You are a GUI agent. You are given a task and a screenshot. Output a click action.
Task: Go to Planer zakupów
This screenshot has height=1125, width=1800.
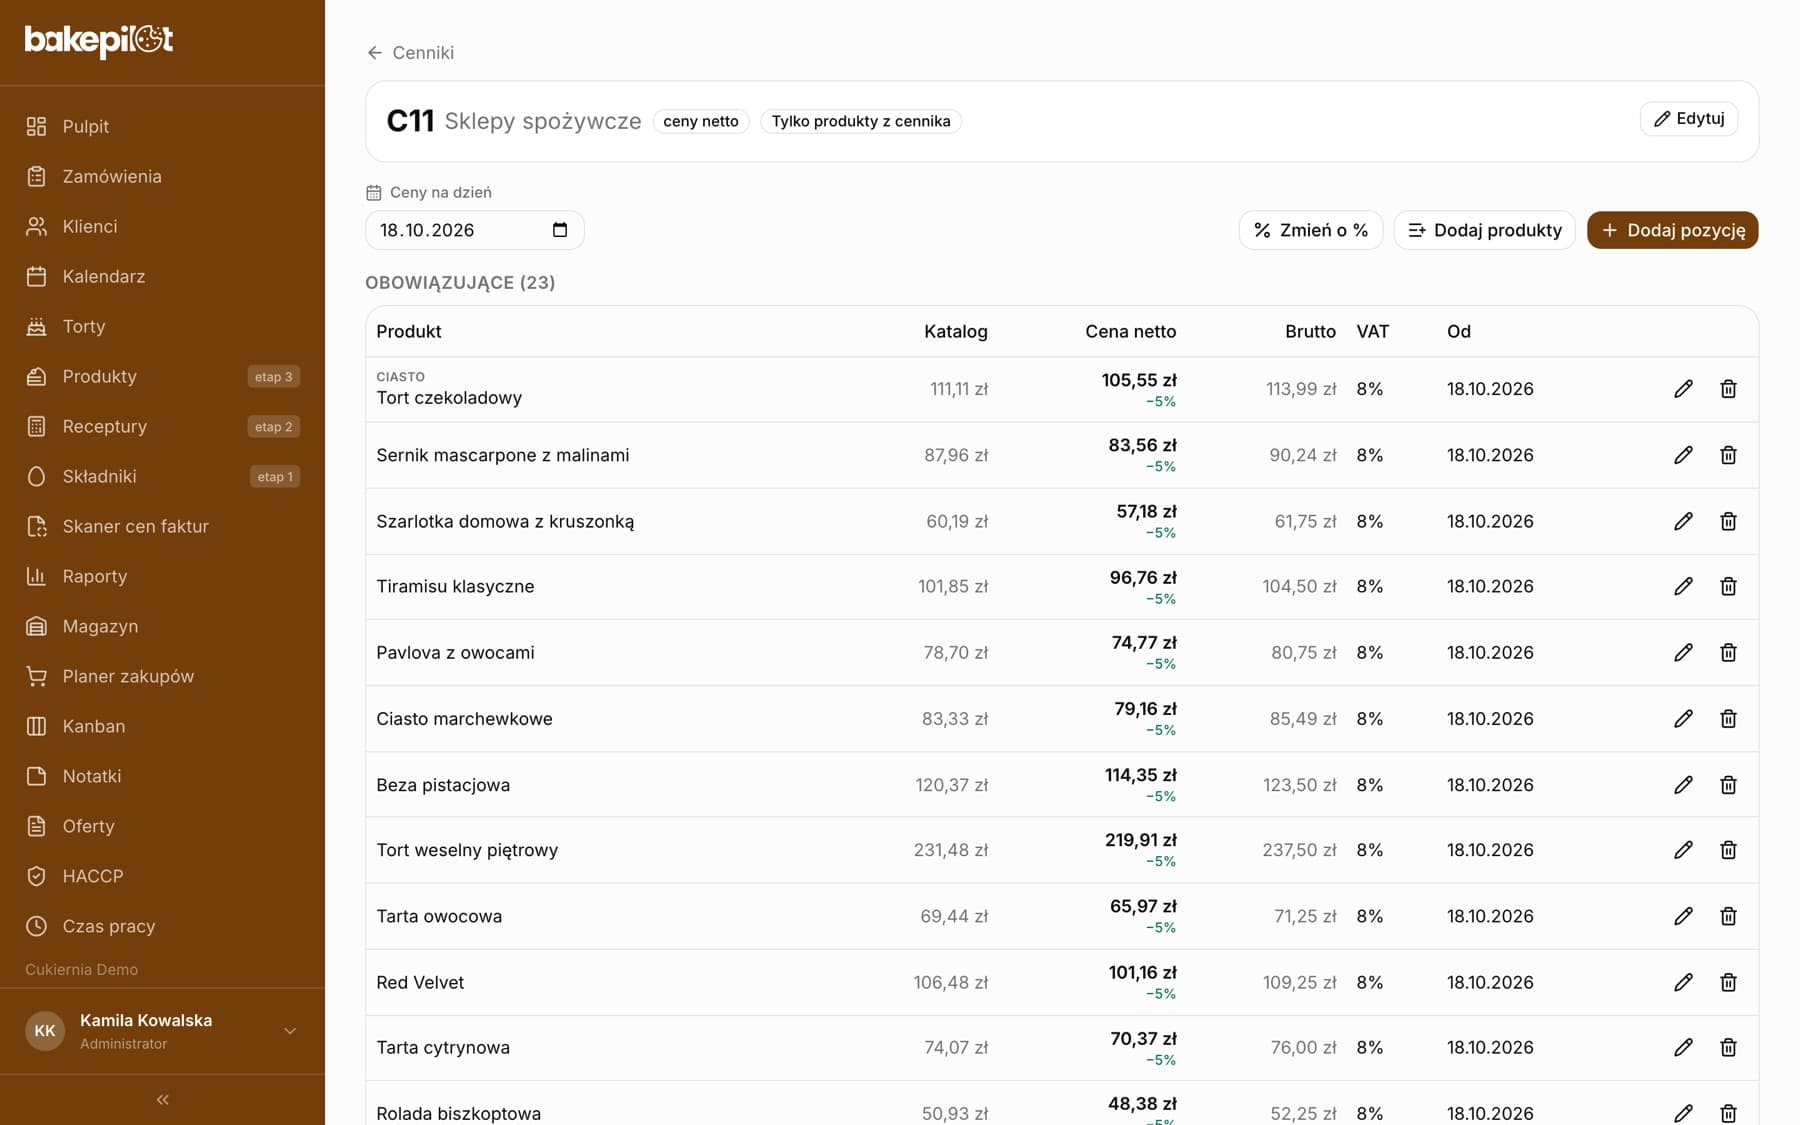coord(162,676)
